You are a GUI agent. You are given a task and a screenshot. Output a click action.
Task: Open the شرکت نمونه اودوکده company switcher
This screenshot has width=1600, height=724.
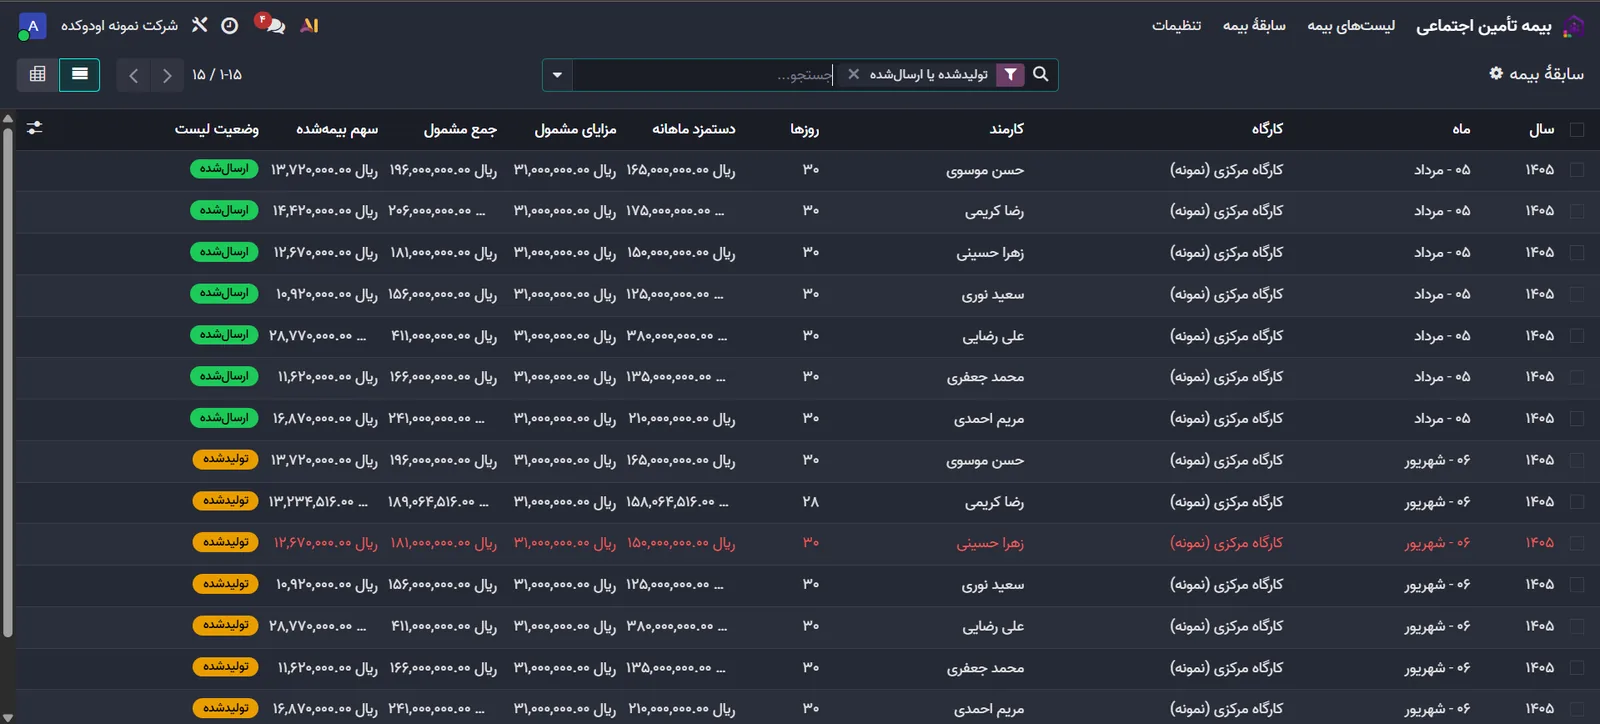tap(119, 25)
